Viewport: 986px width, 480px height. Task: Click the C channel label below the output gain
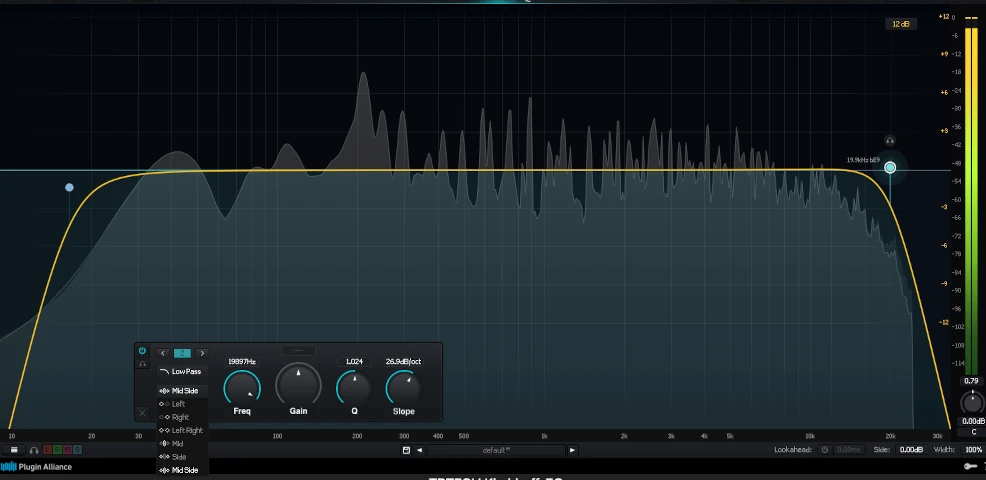(974, 432)
